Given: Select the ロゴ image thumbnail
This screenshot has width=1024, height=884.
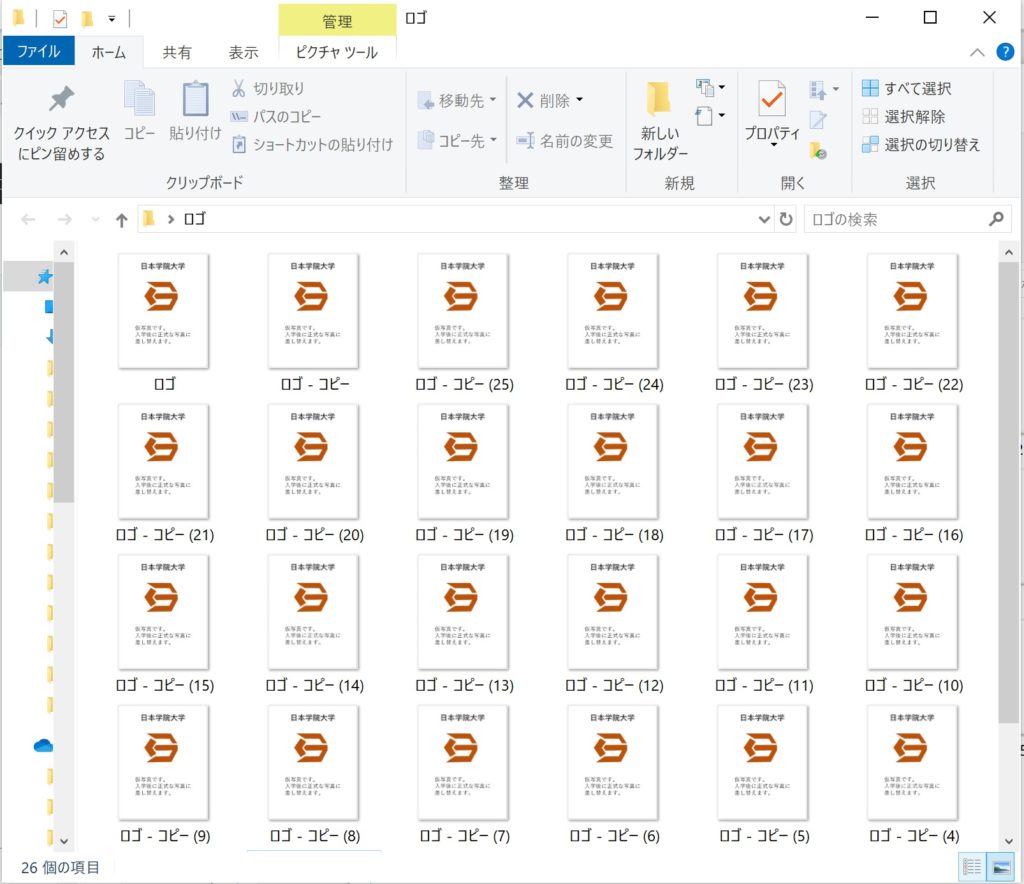Looking at the screenshot, I should click(x=163, y=311).
